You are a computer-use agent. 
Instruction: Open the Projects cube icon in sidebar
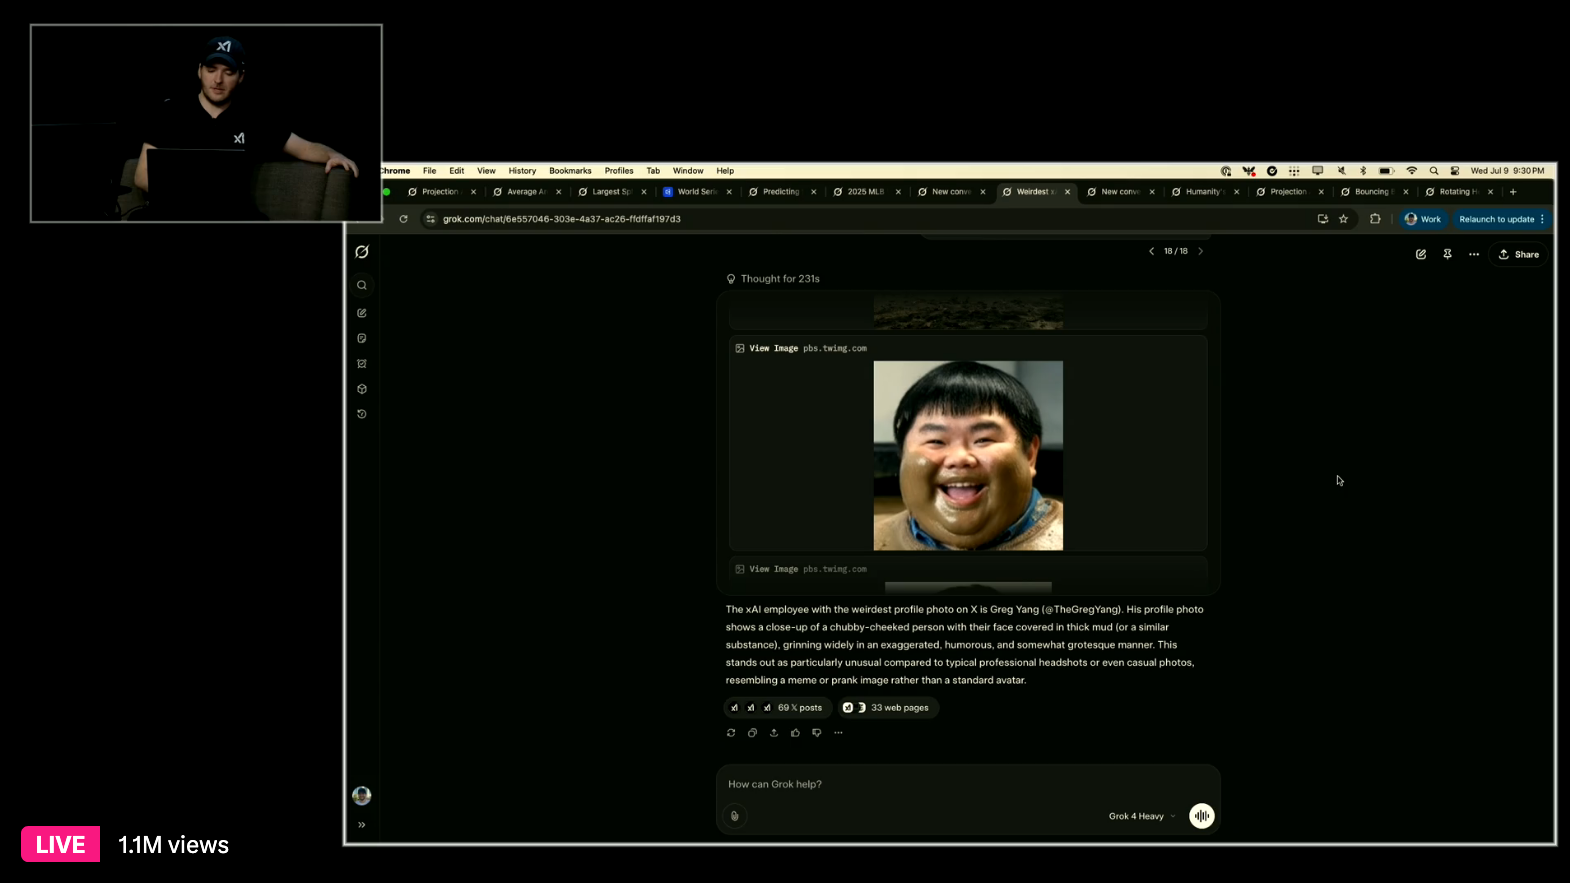pyautogui.click(x=362, y=389)
